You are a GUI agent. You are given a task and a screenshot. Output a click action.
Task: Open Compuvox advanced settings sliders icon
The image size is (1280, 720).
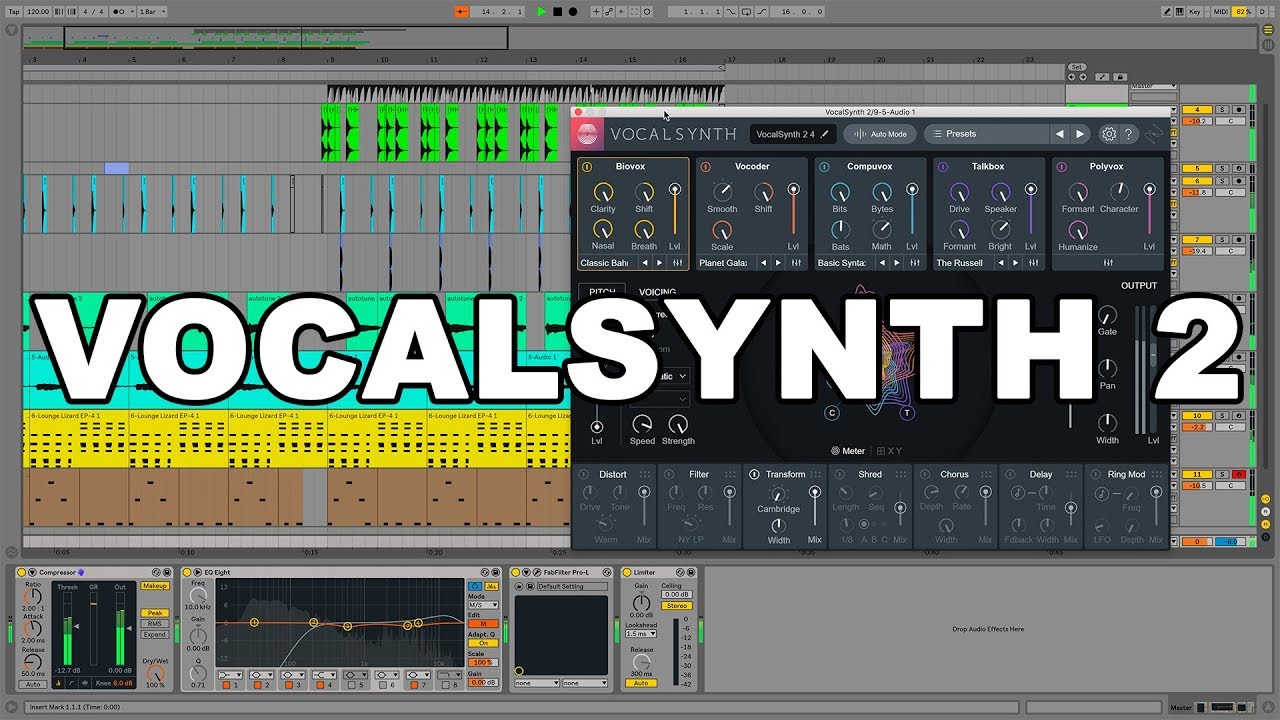tap(915, 263)
